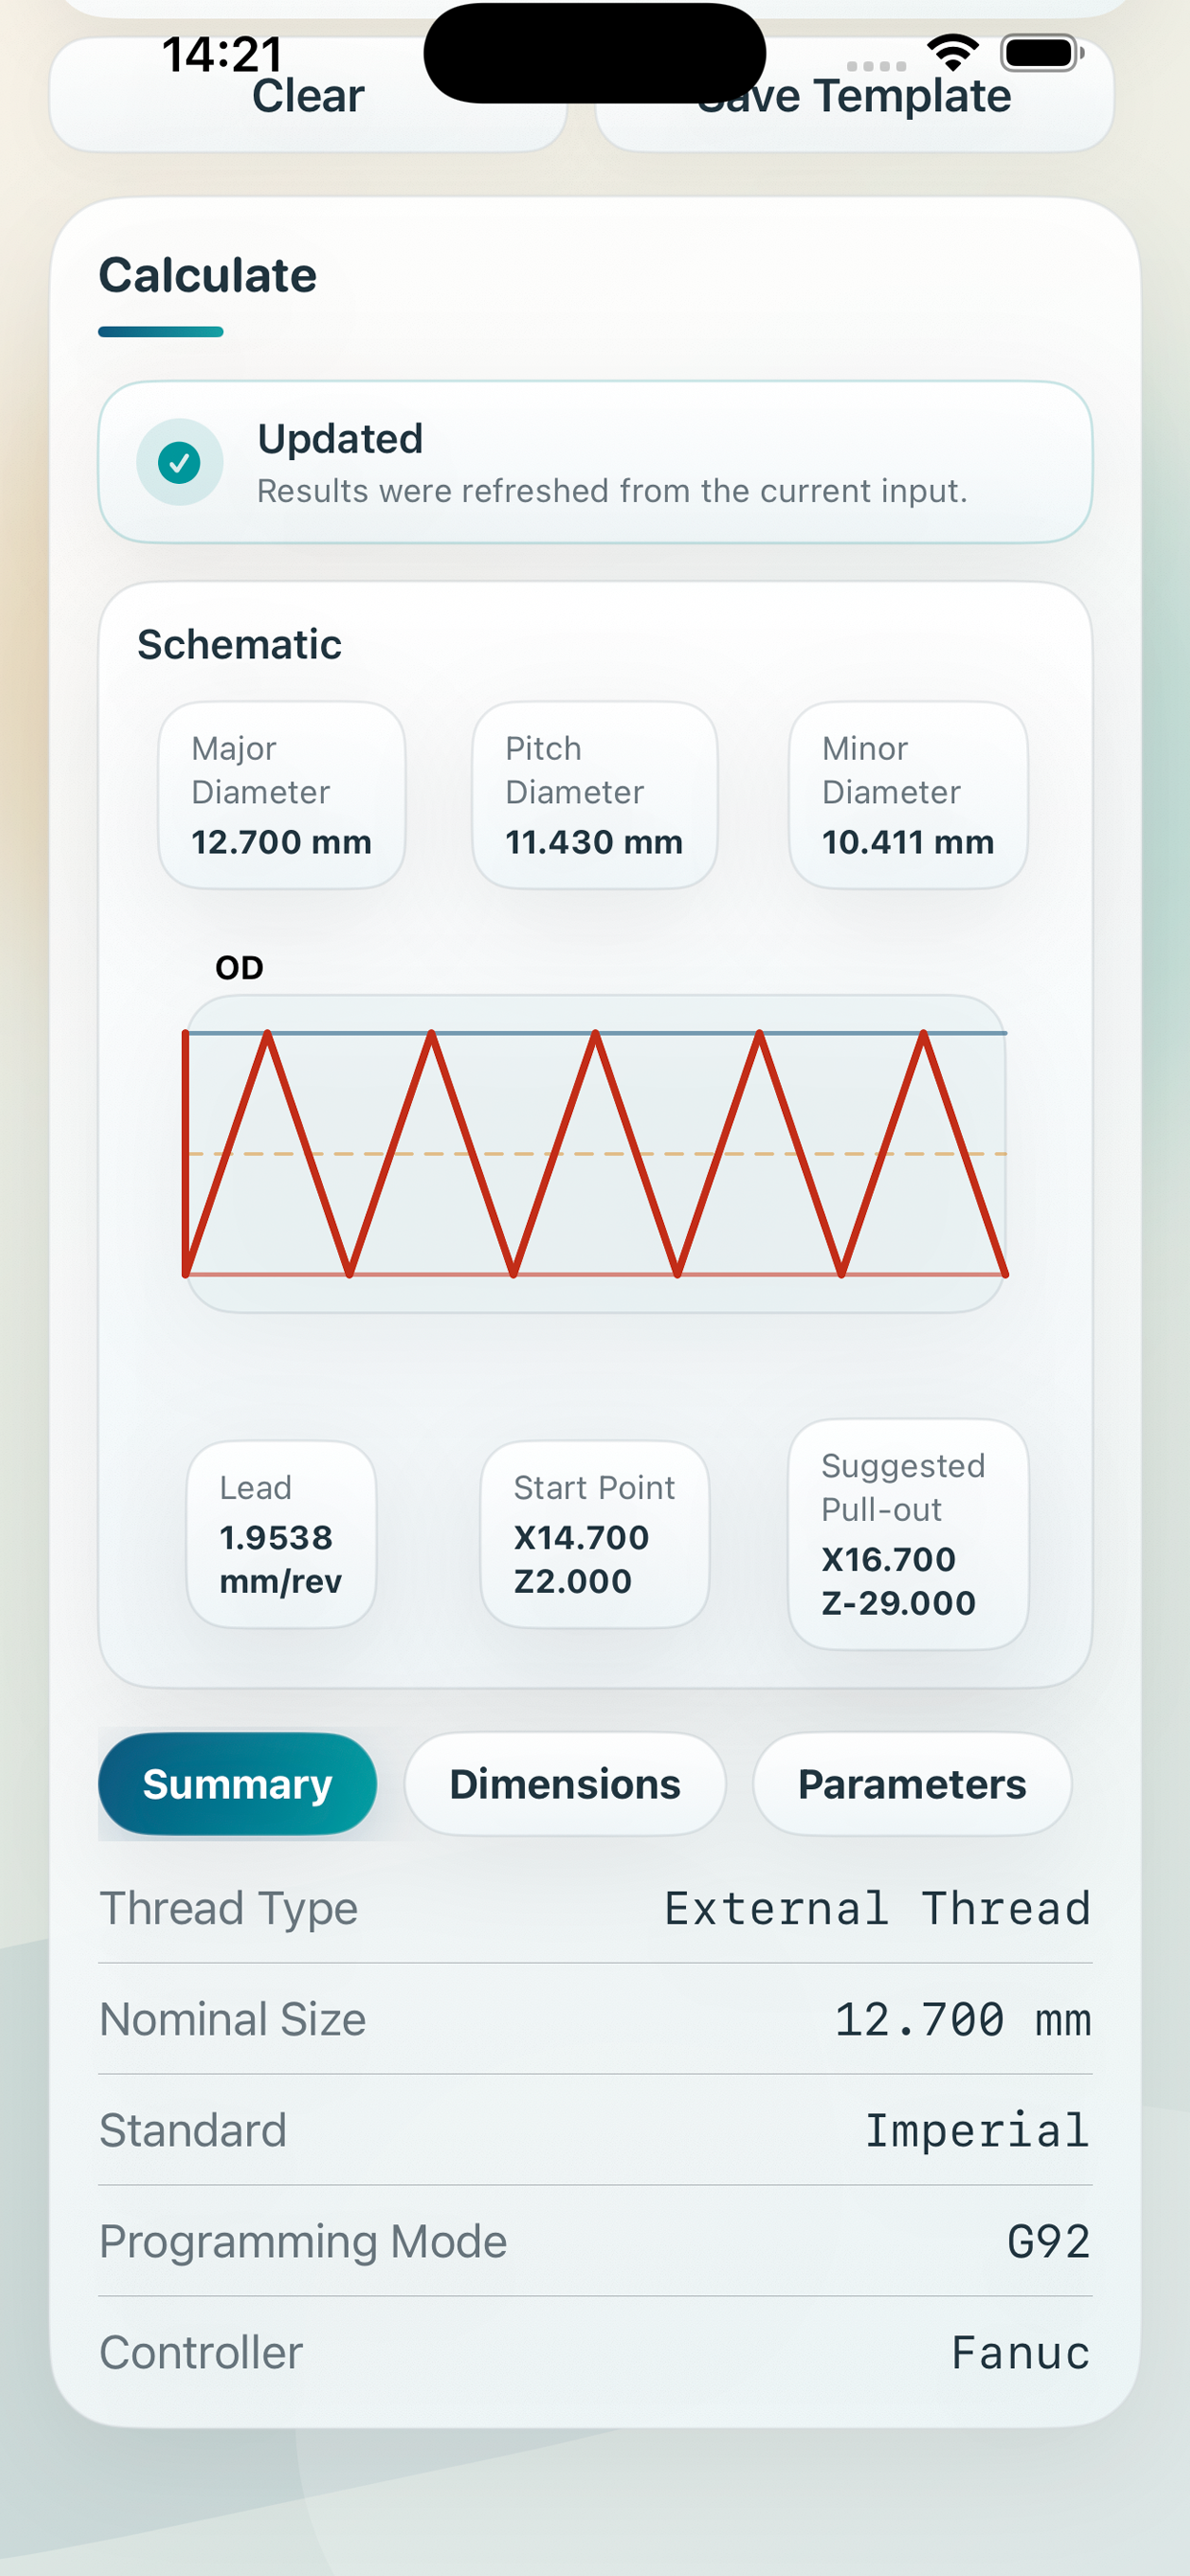1190x2576 pixels.
Task: Tap the Nominal Size row label
Action: click(233, 2019)
